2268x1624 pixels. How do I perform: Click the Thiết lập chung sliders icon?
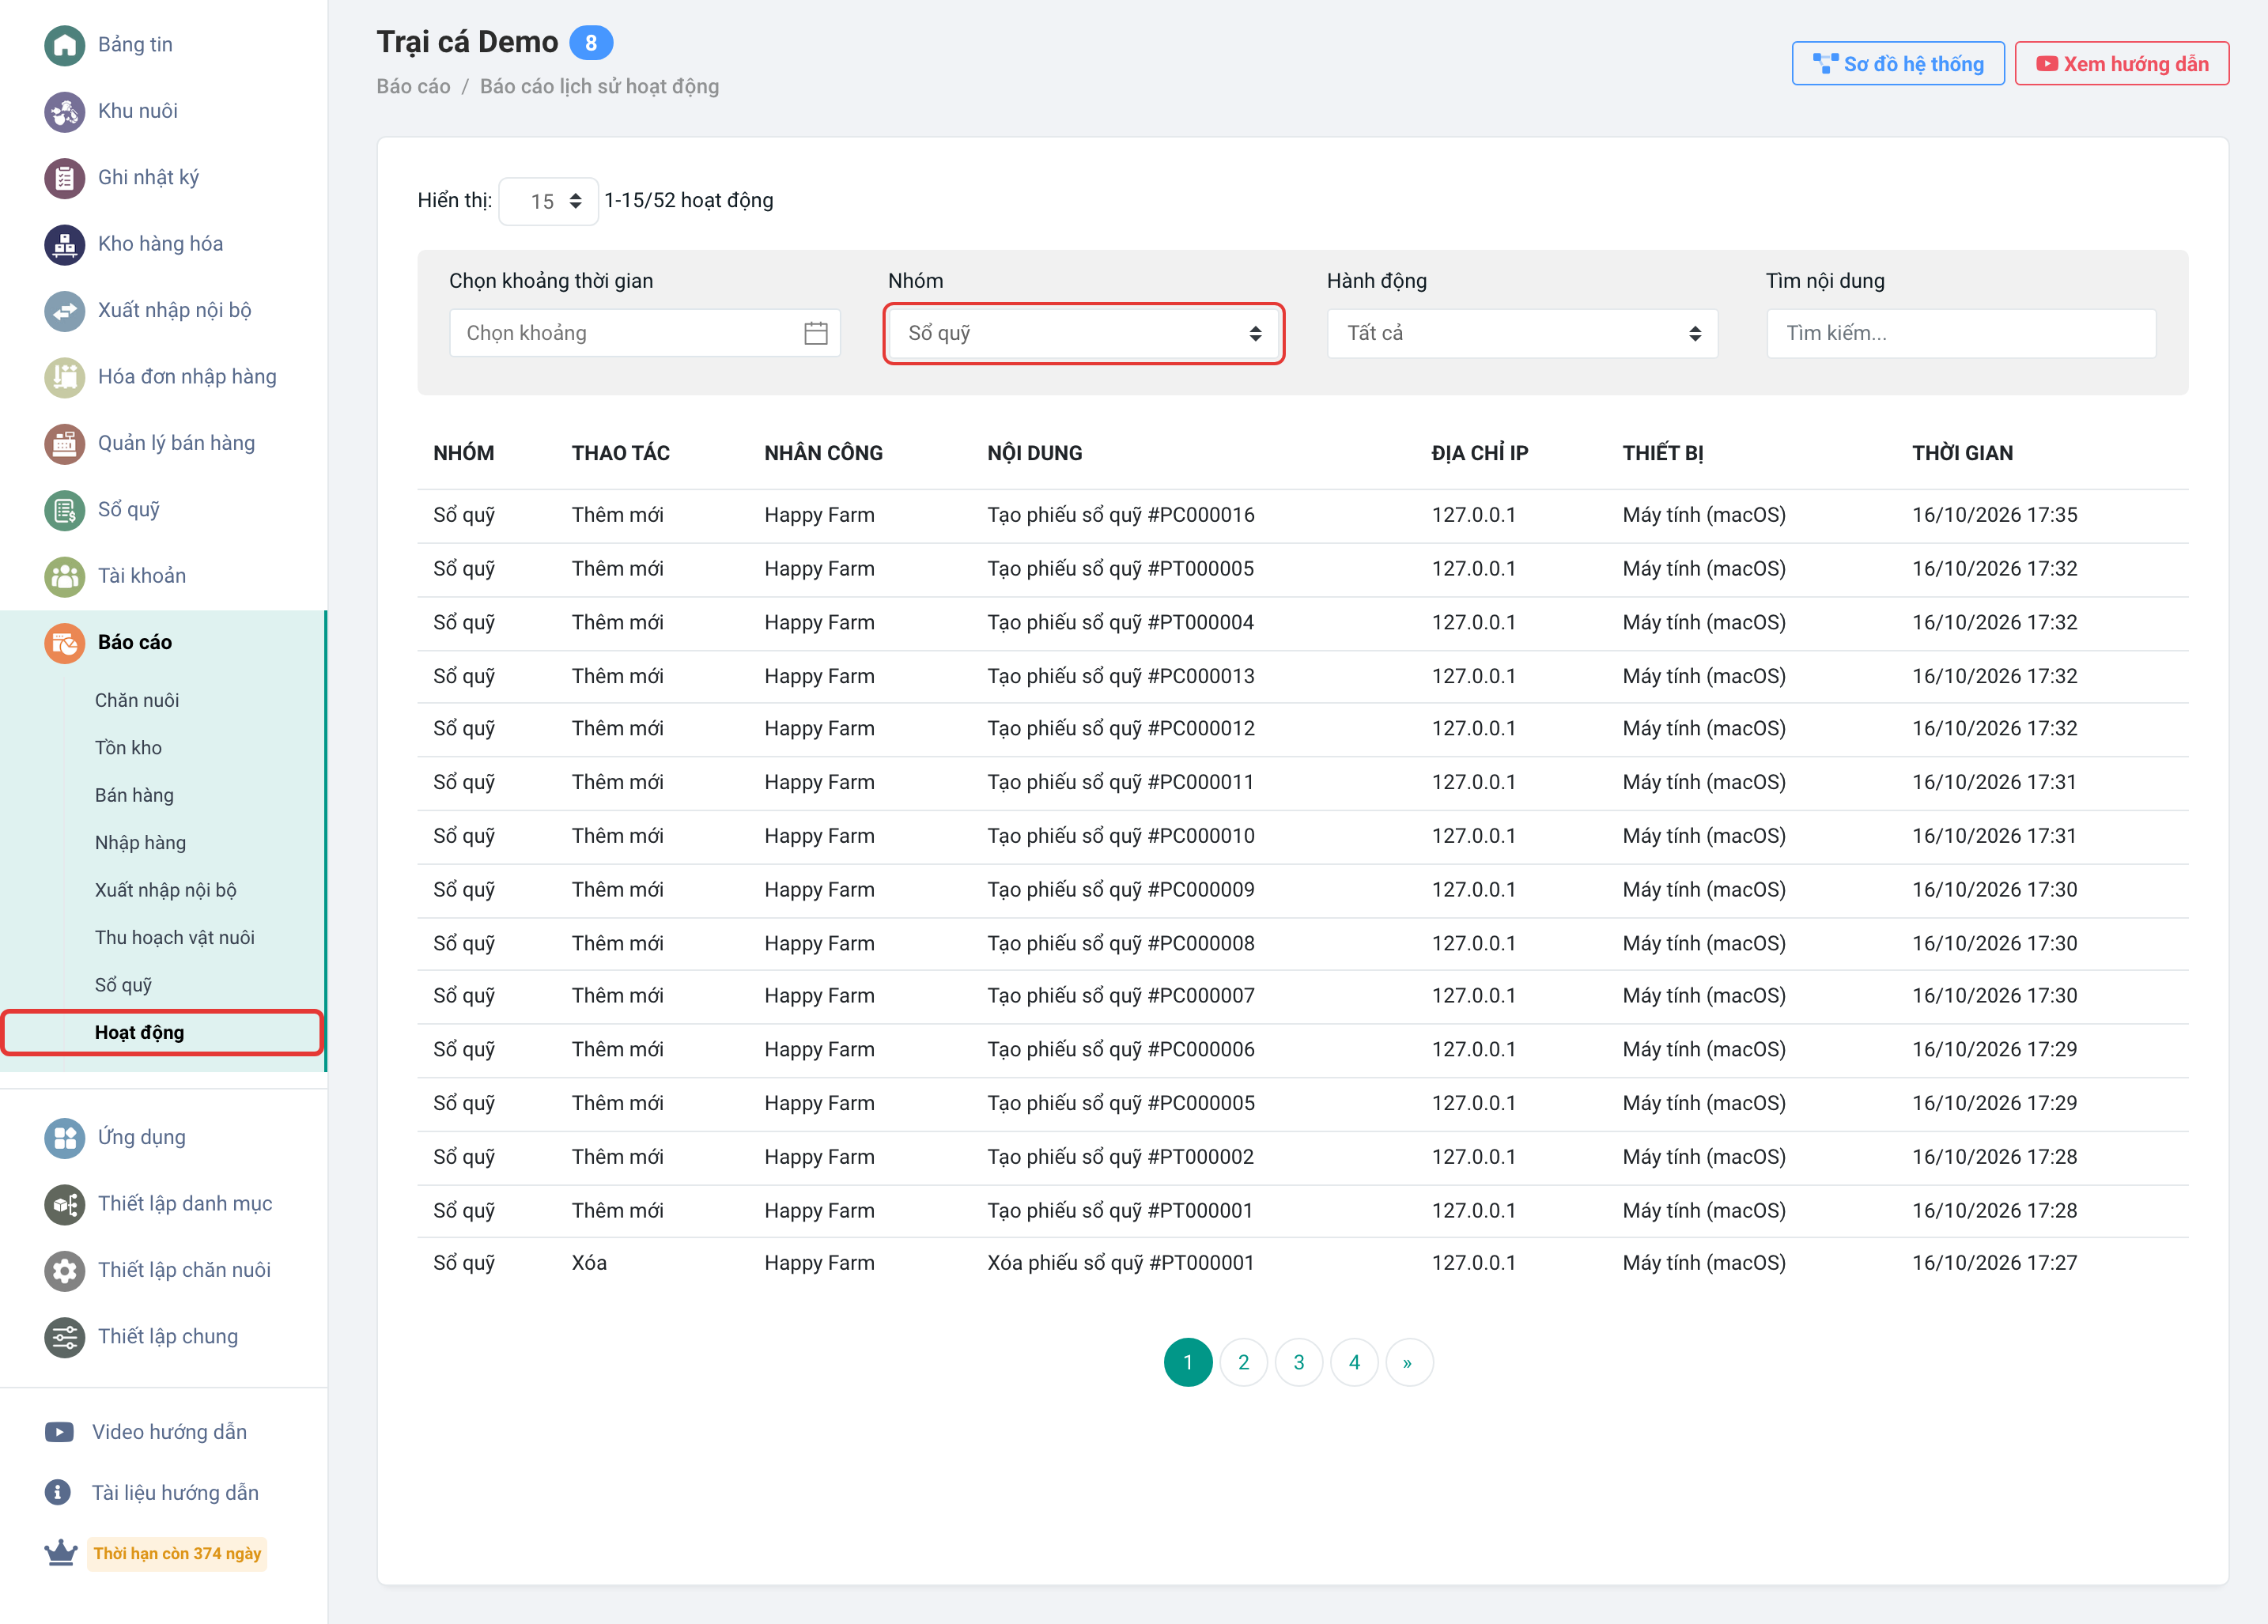click(x=65, y=1337)
